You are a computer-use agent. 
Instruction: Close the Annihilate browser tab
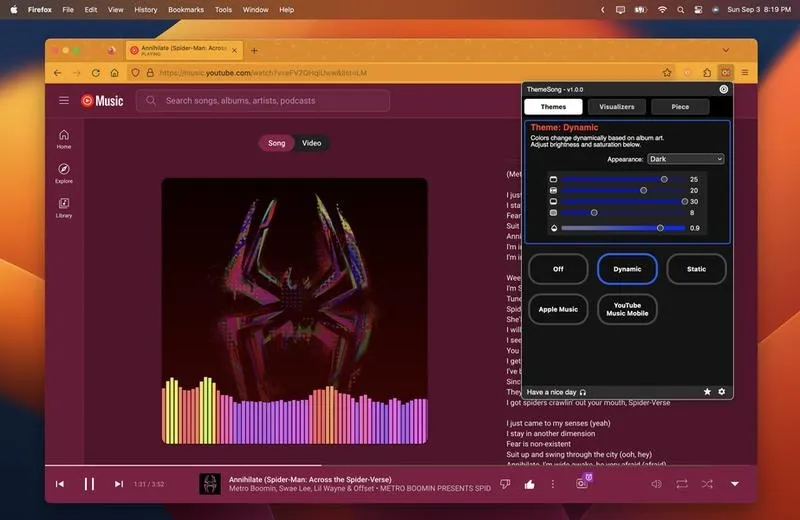234,51
